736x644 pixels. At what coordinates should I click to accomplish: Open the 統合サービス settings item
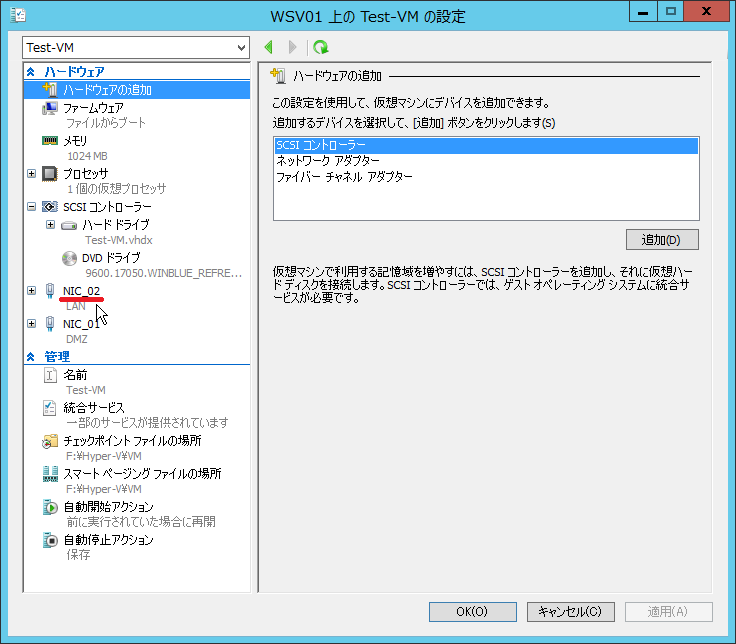(x=94, y=408)
